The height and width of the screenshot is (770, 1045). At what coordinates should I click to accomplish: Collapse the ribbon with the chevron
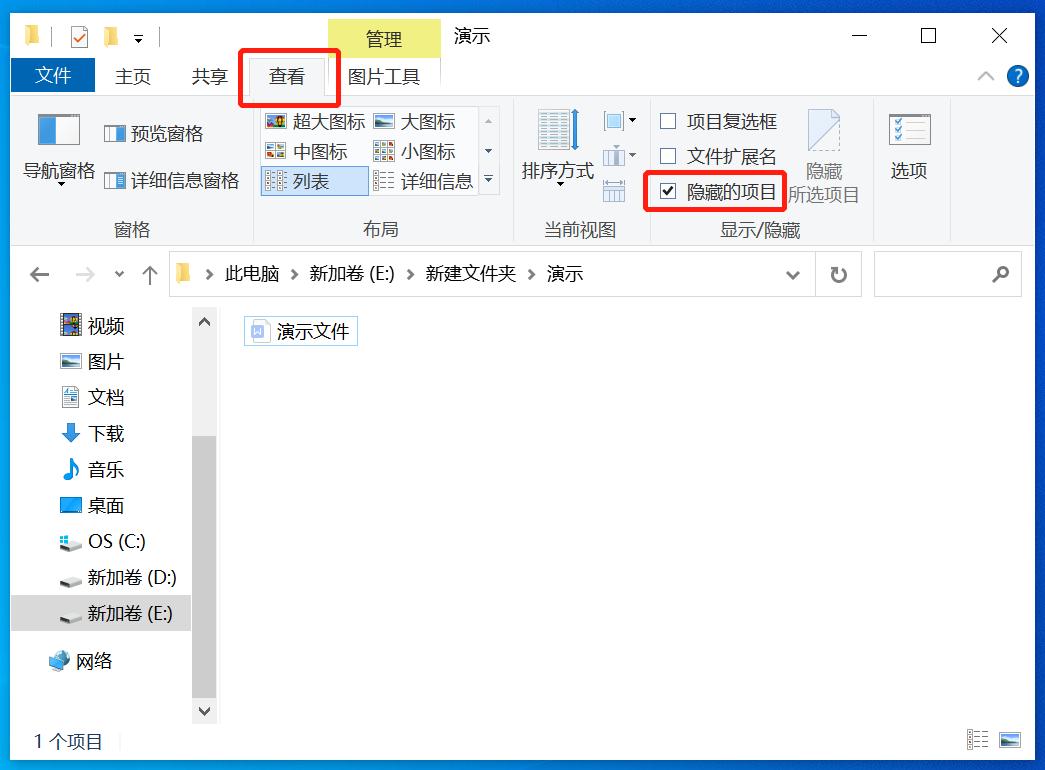(x=985, y=75)
